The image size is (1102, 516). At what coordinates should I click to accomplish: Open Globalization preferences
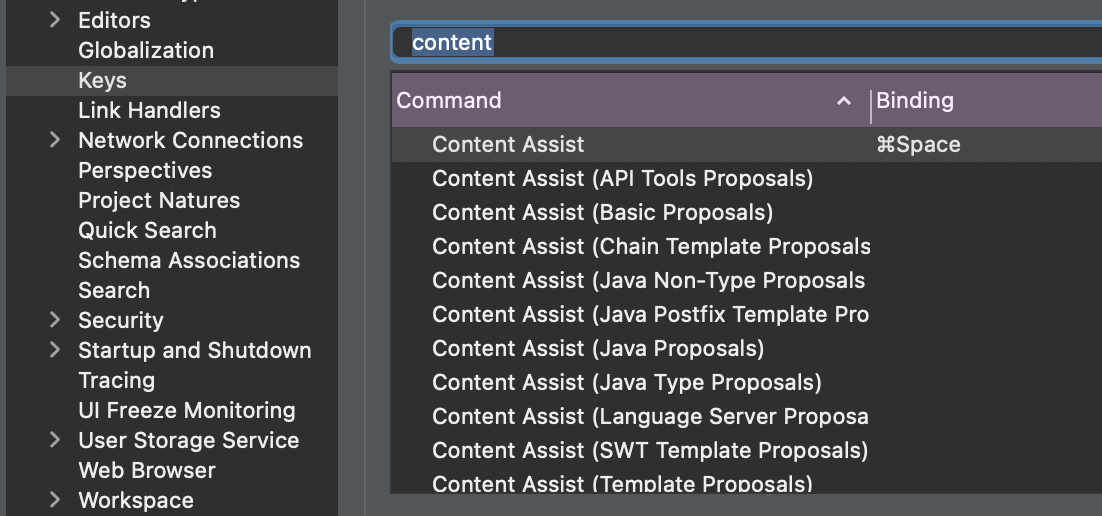tap(146, 50)
